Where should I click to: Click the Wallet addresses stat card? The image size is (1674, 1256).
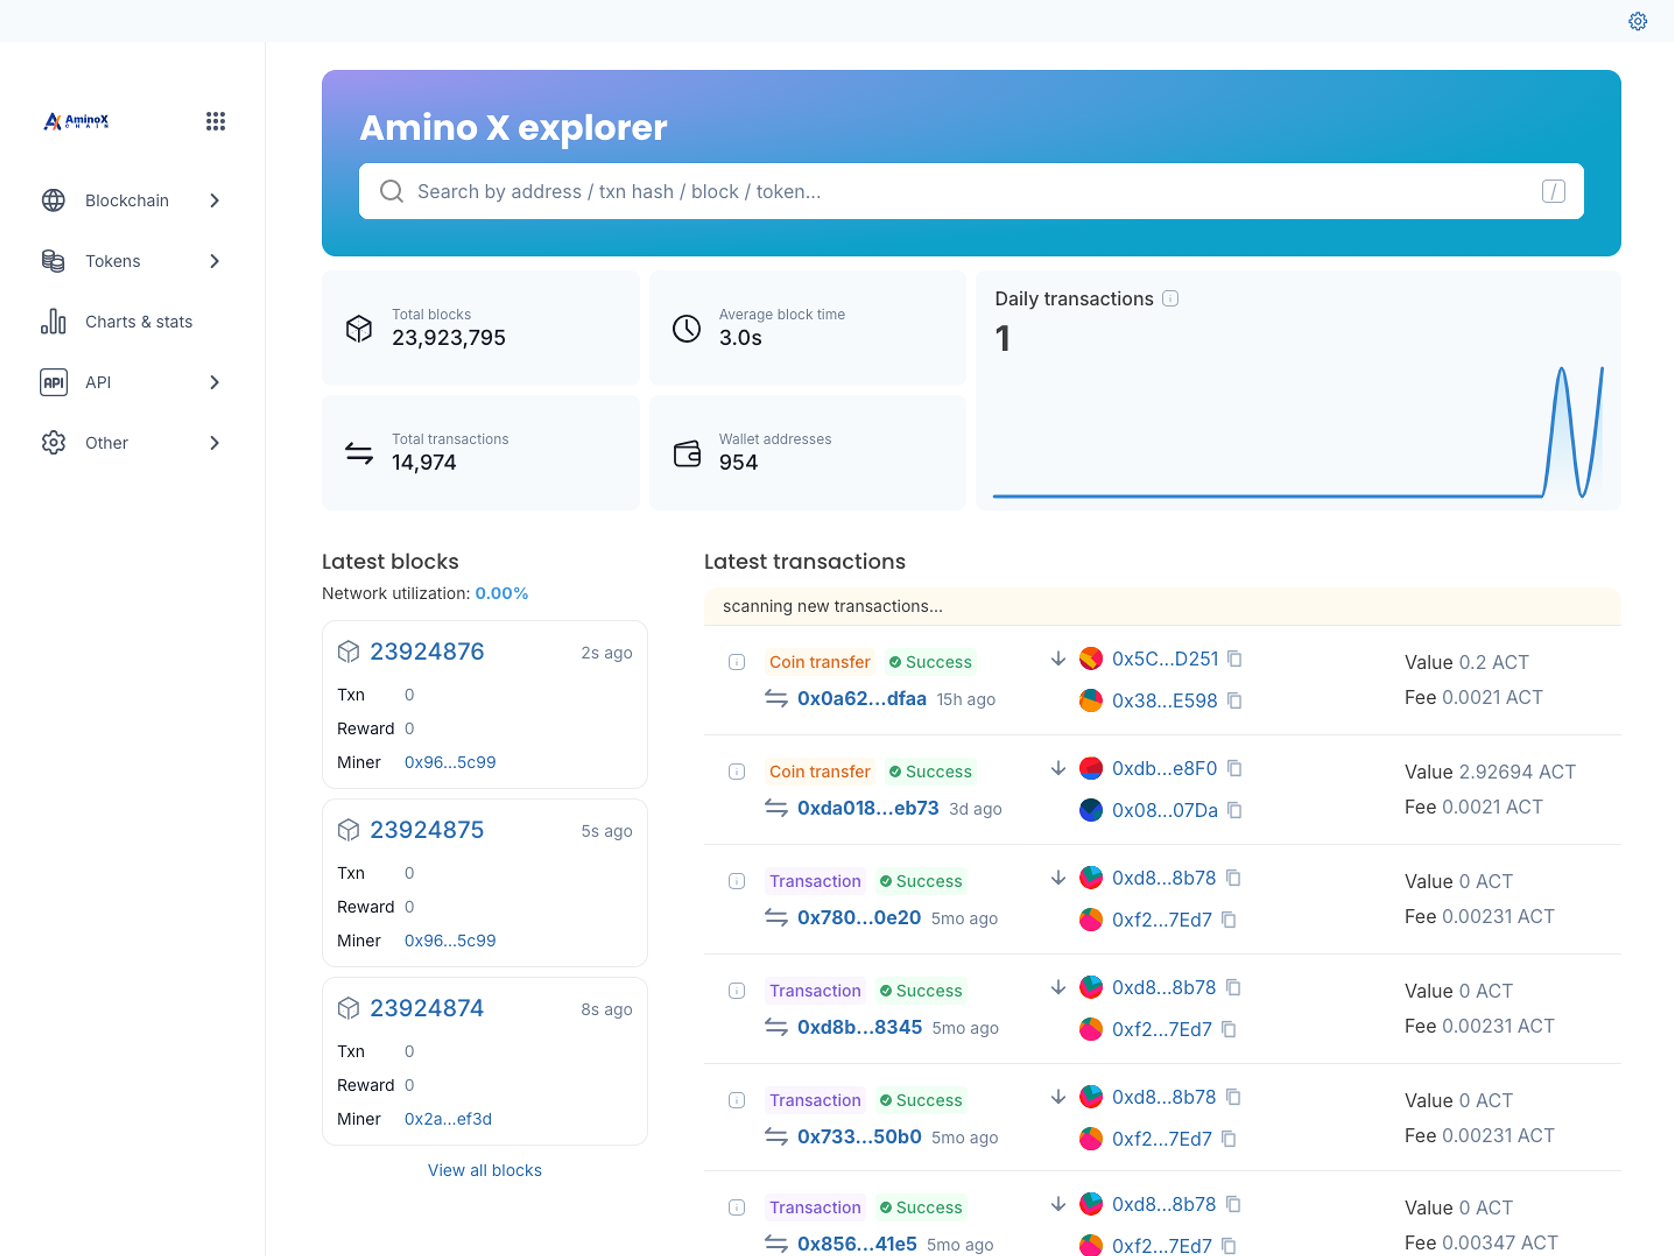[x=808, y=453]
